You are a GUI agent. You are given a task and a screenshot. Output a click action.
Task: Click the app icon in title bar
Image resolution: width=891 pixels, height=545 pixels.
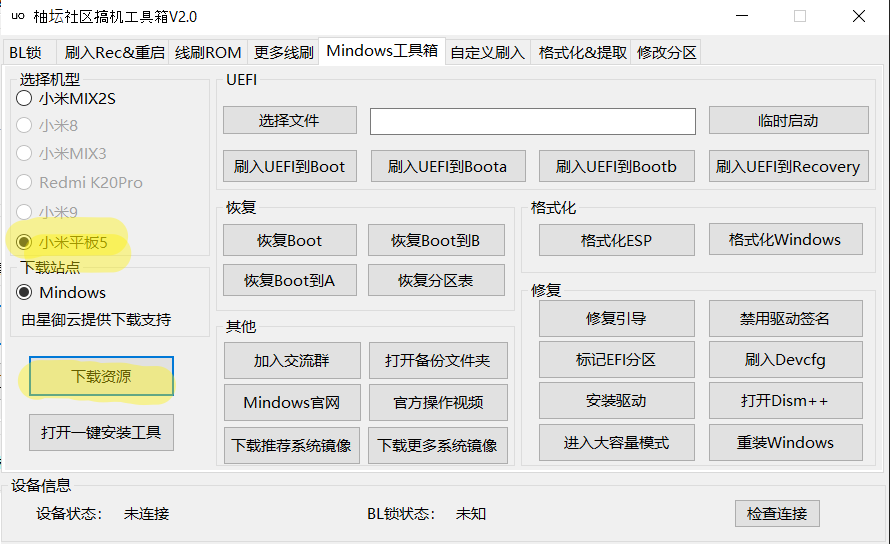tap(17, 16)
